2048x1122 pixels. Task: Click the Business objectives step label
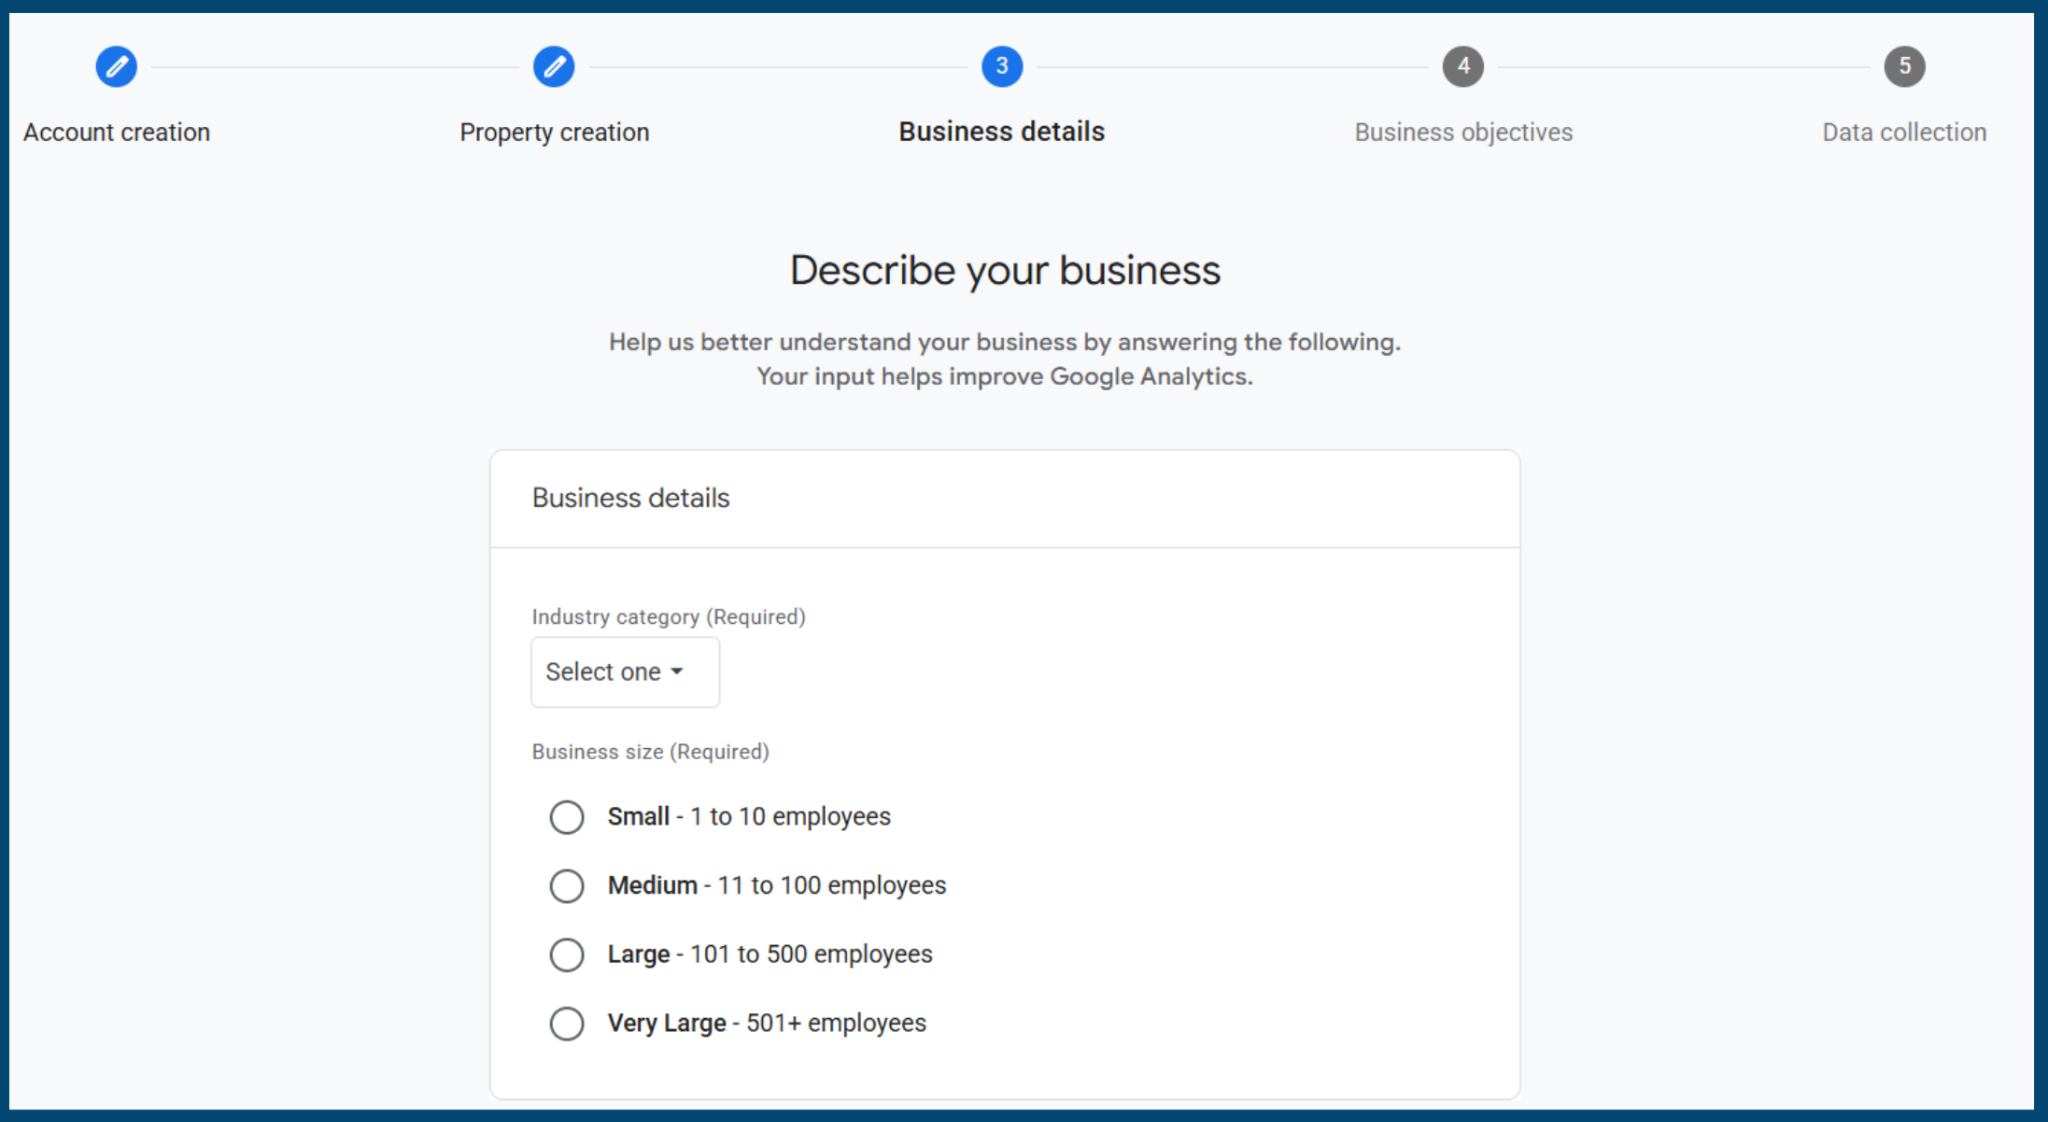click(x=1464, y=132)
